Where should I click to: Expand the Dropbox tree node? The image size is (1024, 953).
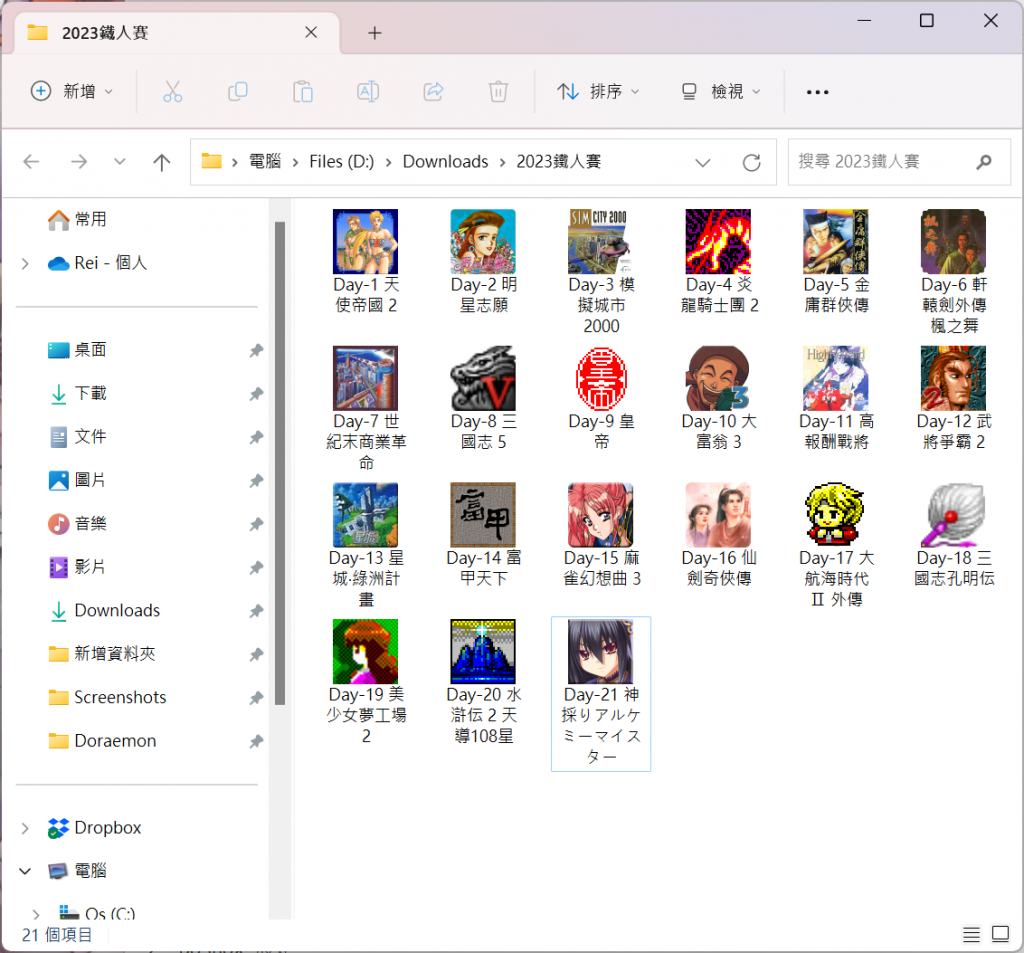coord(25,828)
